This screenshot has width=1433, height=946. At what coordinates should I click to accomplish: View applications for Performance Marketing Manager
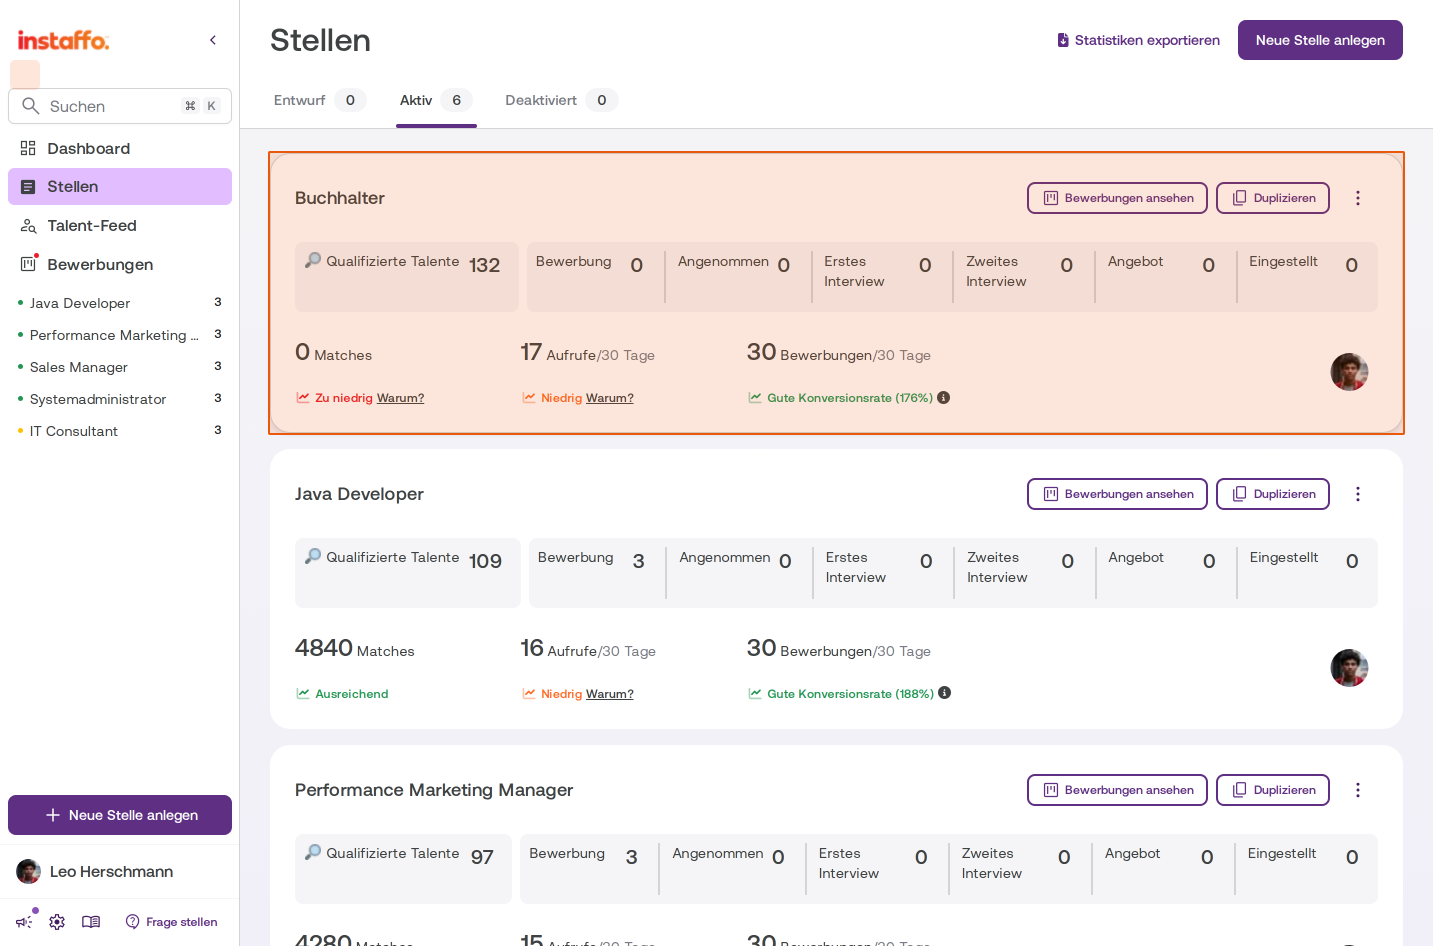pos(1117,790)
